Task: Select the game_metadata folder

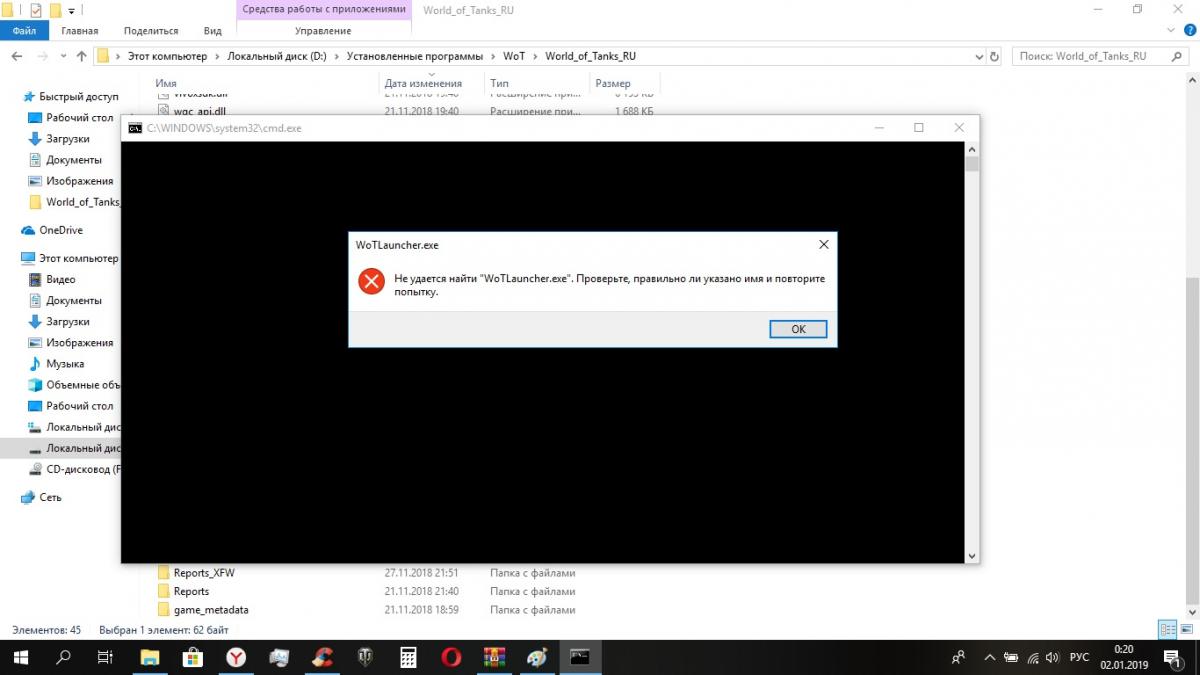Action: tap(211, 609)
